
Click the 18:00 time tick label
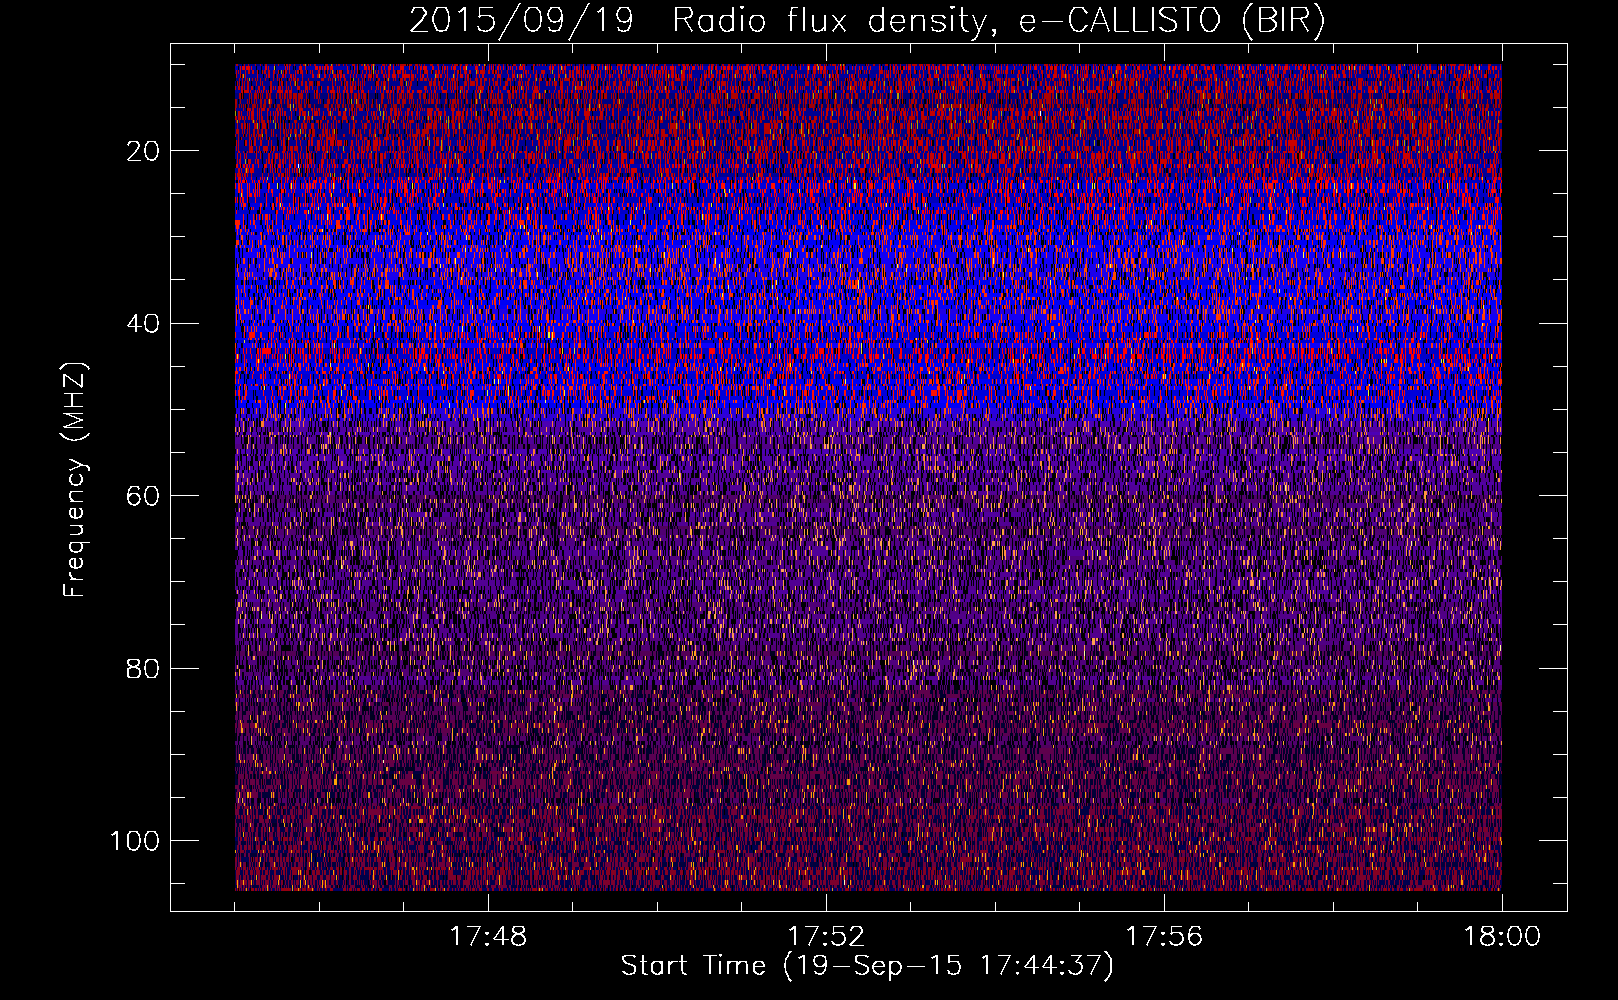tap(1502, 937)
